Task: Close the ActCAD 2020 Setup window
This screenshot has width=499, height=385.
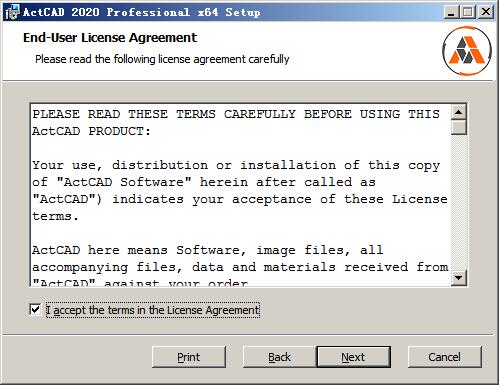Action: point(486,12)
